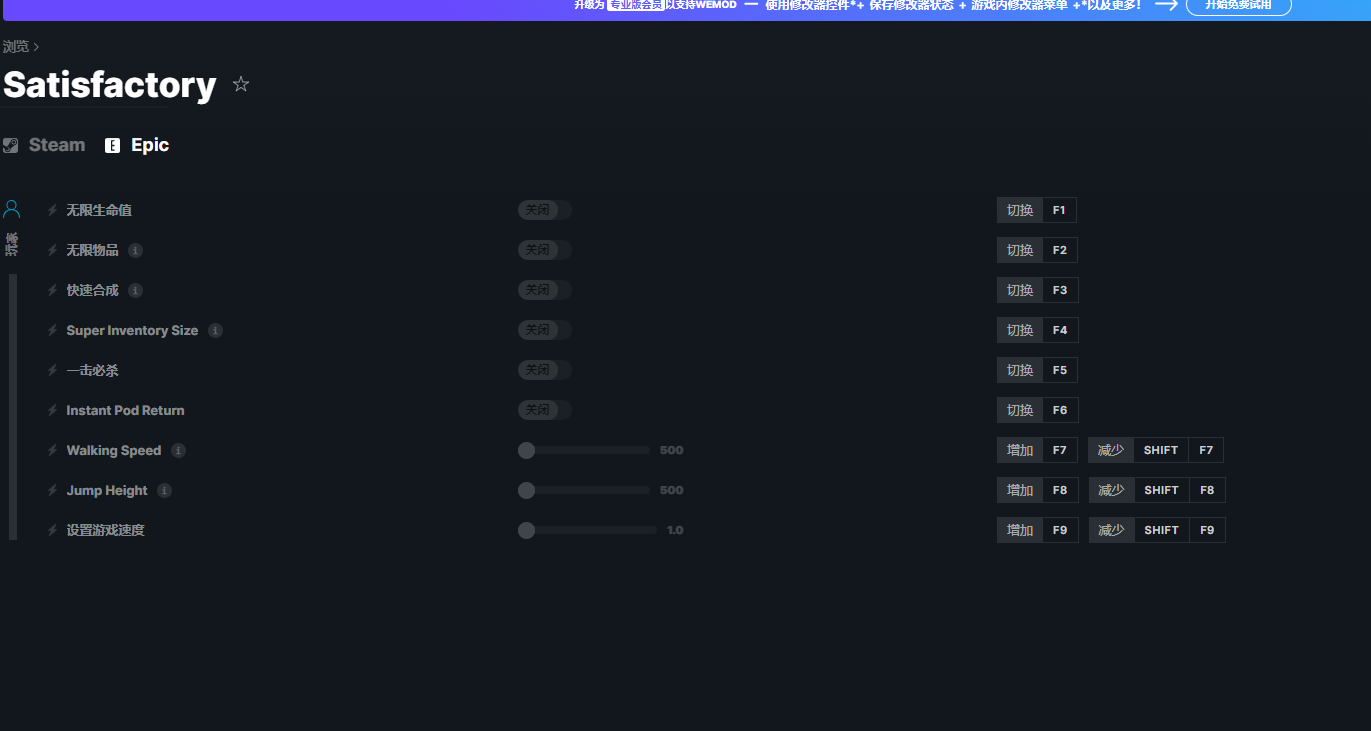Click the F3 hotkey for 快速合成
The image size is (1371, 731).
click(x=1037, y=290)
